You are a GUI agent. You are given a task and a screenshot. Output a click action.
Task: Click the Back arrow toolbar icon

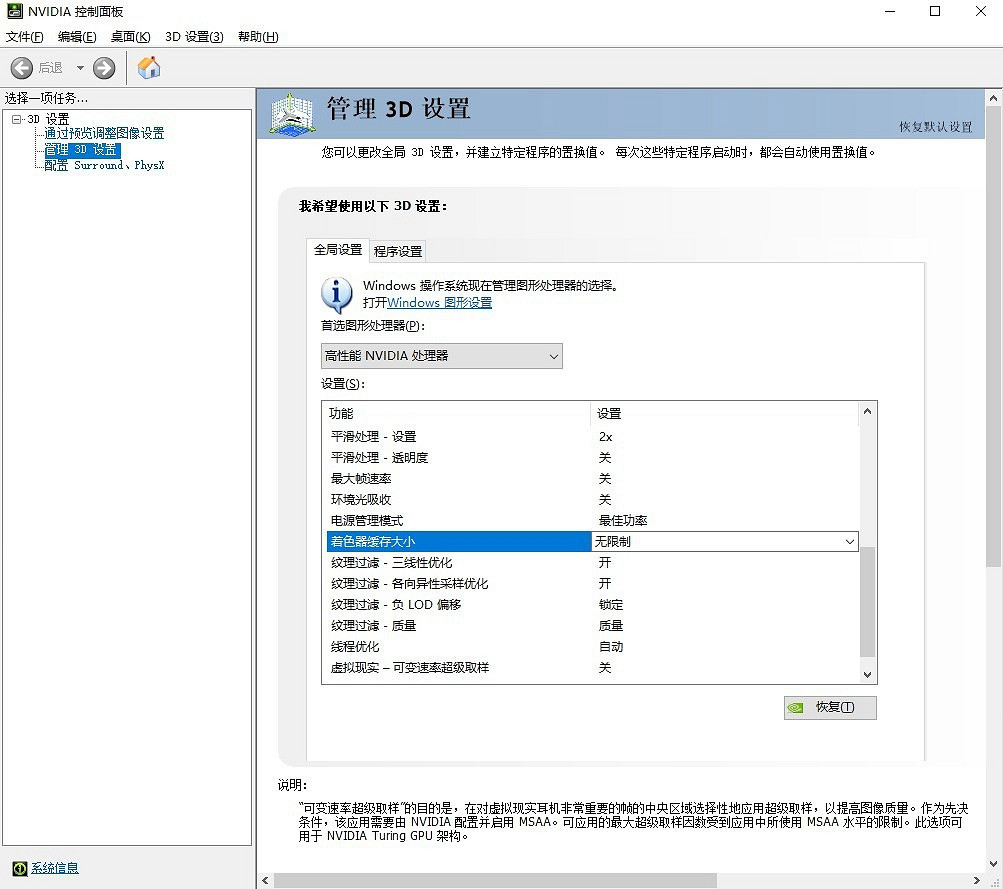point(22,68)
